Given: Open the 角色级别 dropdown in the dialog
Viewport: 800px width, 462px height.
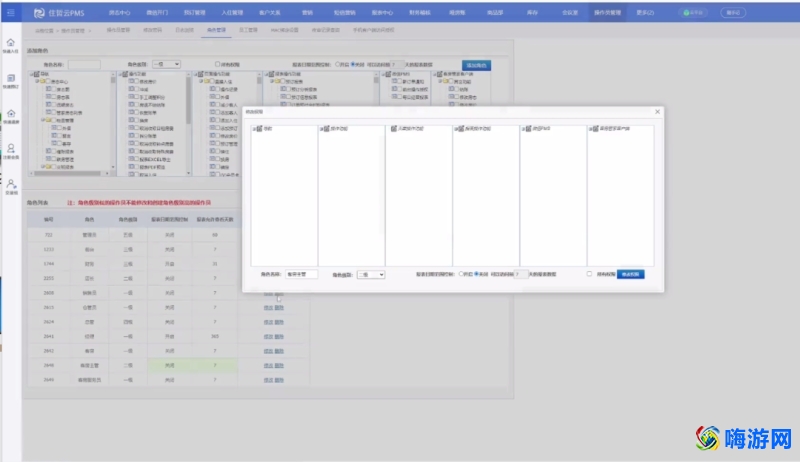Looking at the screenshot, I should point(371,274).
